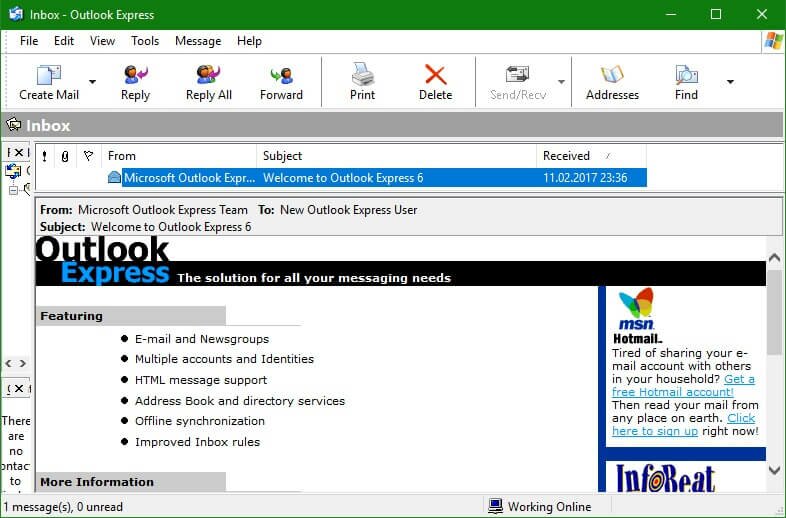The width and height of the screenshot is (786, 518).
Task: Open the Addresses book
Action: pos(612,83)
